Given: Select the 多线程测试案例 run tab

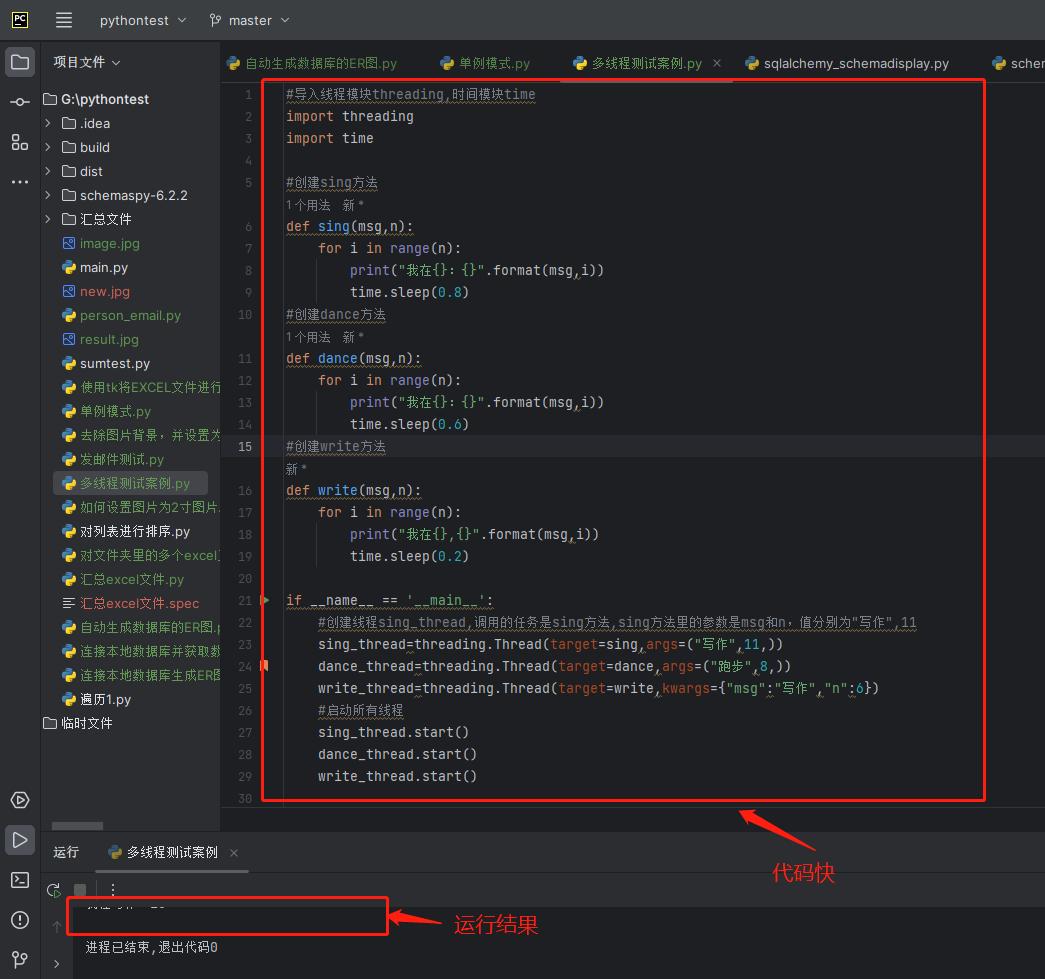Looking at the screenshot, I should tap(163, 852).
